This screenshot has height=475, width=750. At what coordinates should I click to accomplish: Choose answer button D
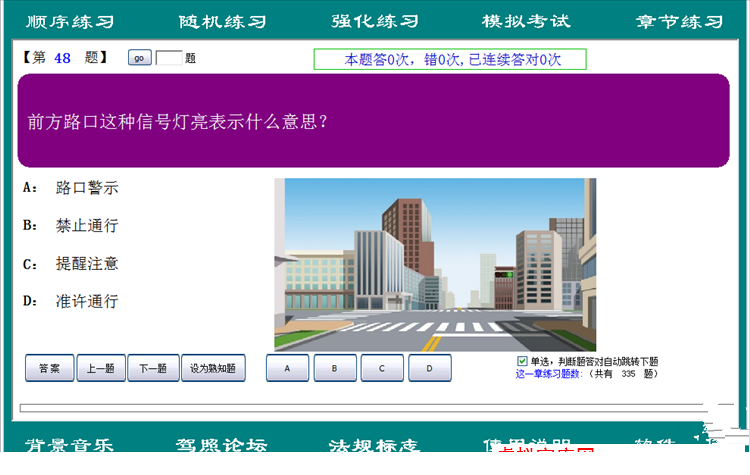(430, 368)
